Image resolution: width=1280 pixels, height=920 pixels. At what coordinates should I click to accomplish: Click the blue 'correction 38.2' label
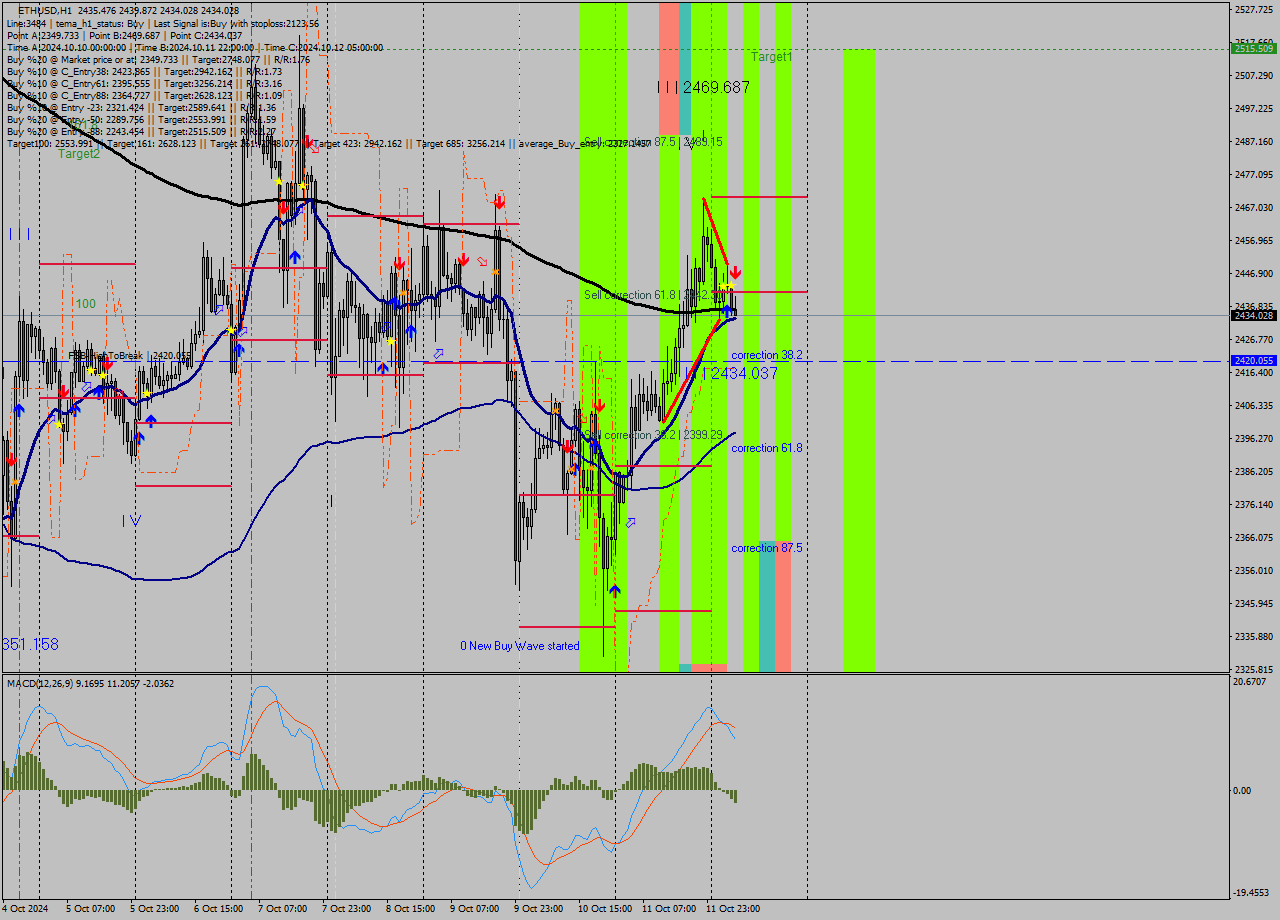(767, 355)
